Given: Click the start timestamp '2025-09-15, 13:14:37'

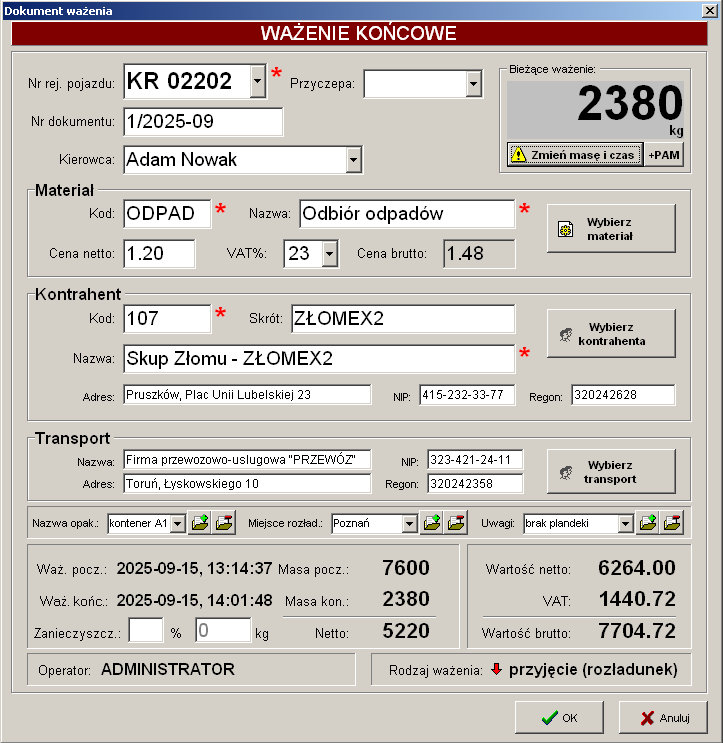Looking at the screenshot, I should (194, 568).
